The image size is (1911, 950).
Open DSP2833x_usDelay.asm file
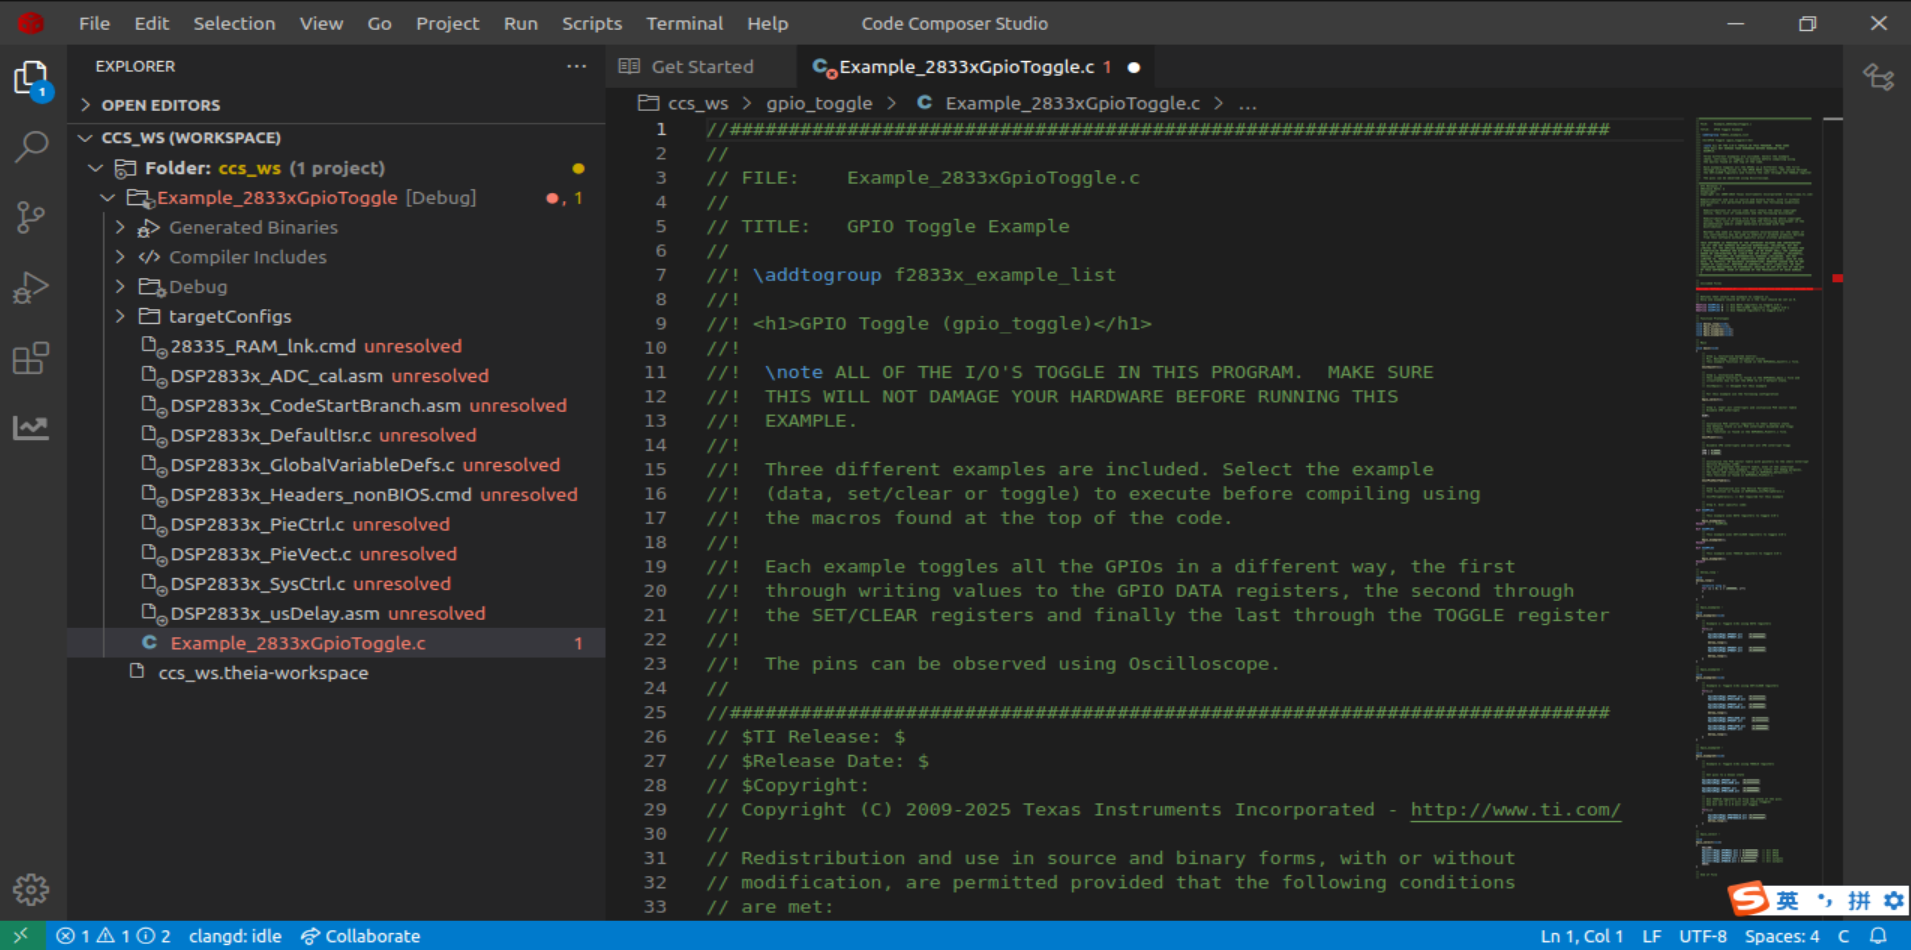point(275,613)
